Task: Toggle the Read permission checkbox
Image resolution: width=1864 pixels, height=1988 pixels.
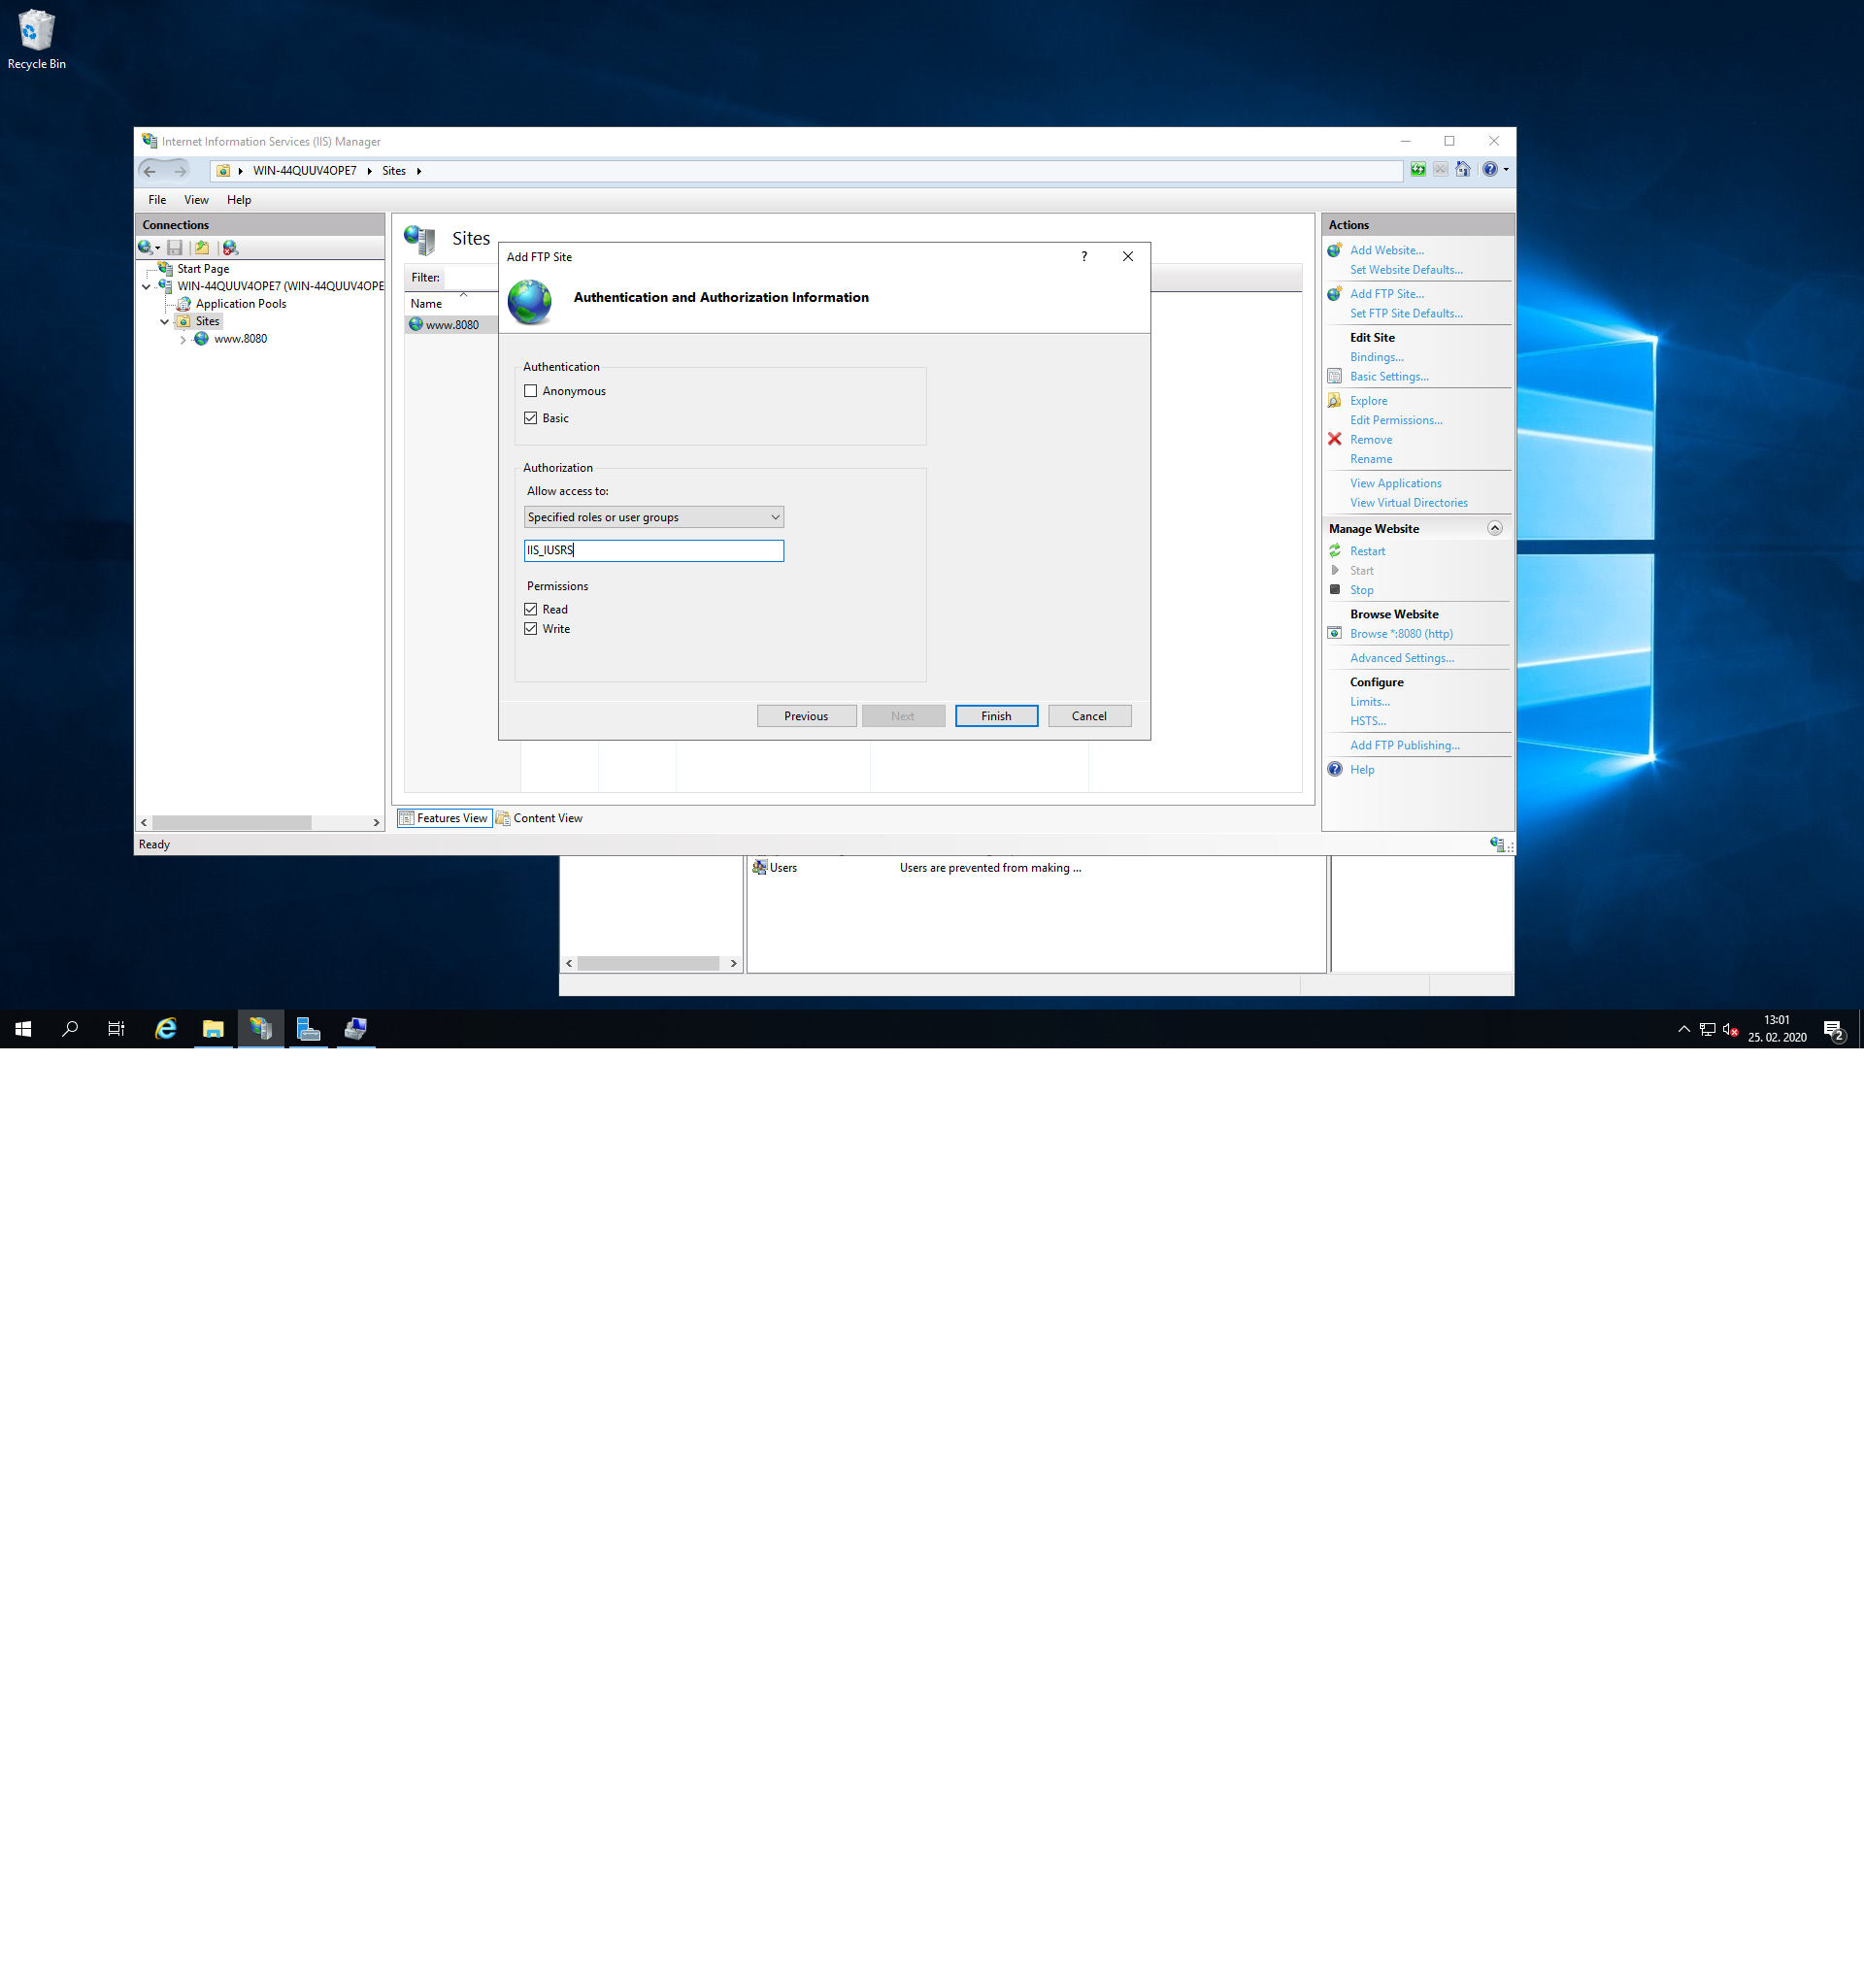Action: [531, 610]
